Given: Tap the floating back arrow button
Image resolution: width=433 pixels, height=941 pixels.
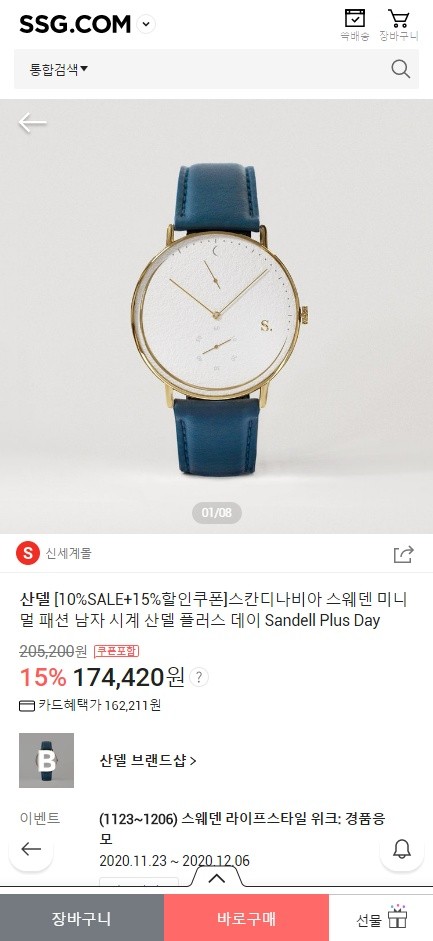Looking at the screenshot, I should pos(31,849).
